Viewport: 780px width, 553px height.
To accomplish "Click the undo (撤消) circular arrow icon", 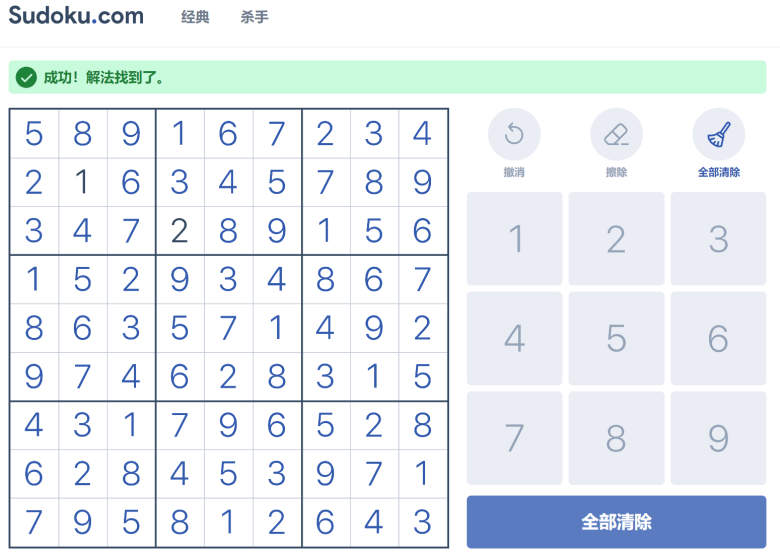I will tap(514, 134).
